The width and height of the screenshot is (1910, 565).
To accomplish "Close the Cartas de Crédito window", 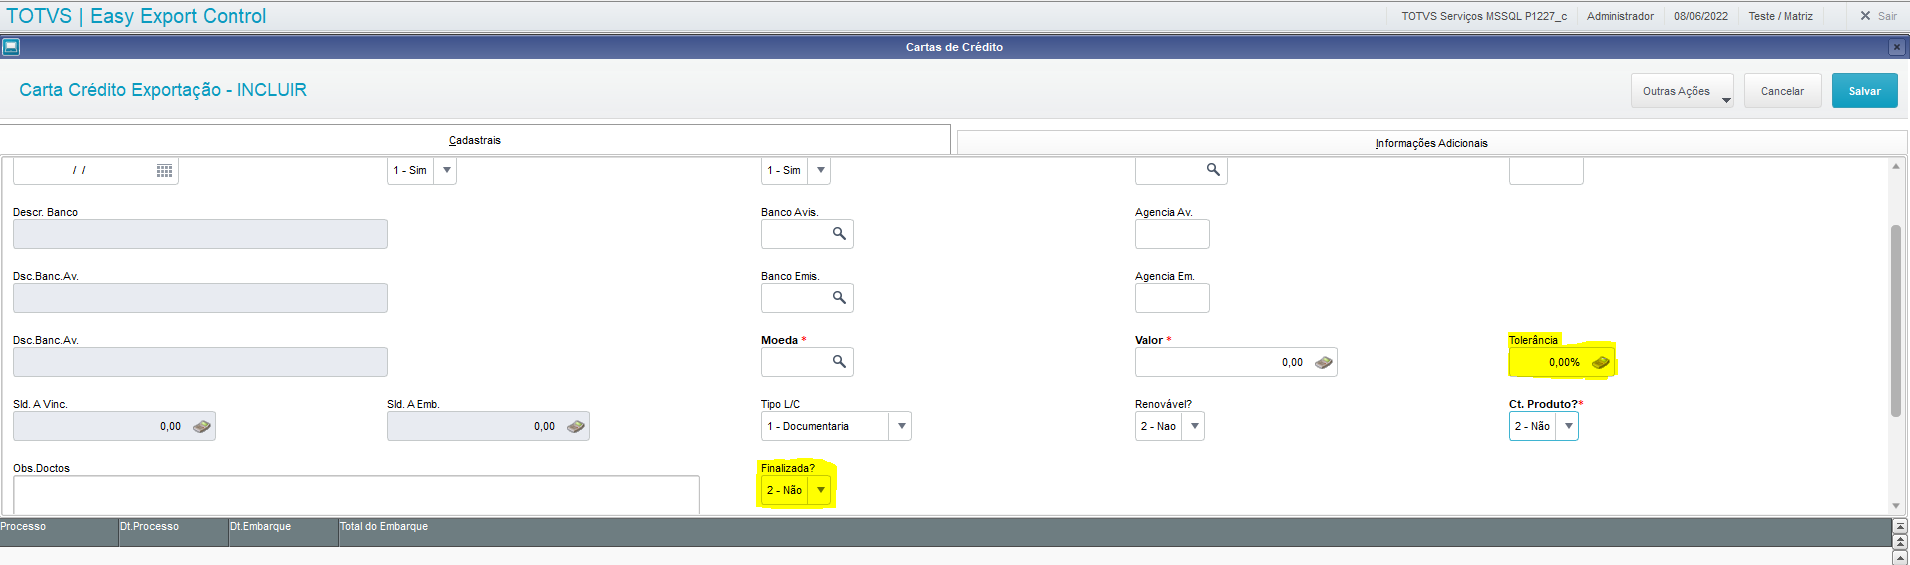I will pos(1896,47).
